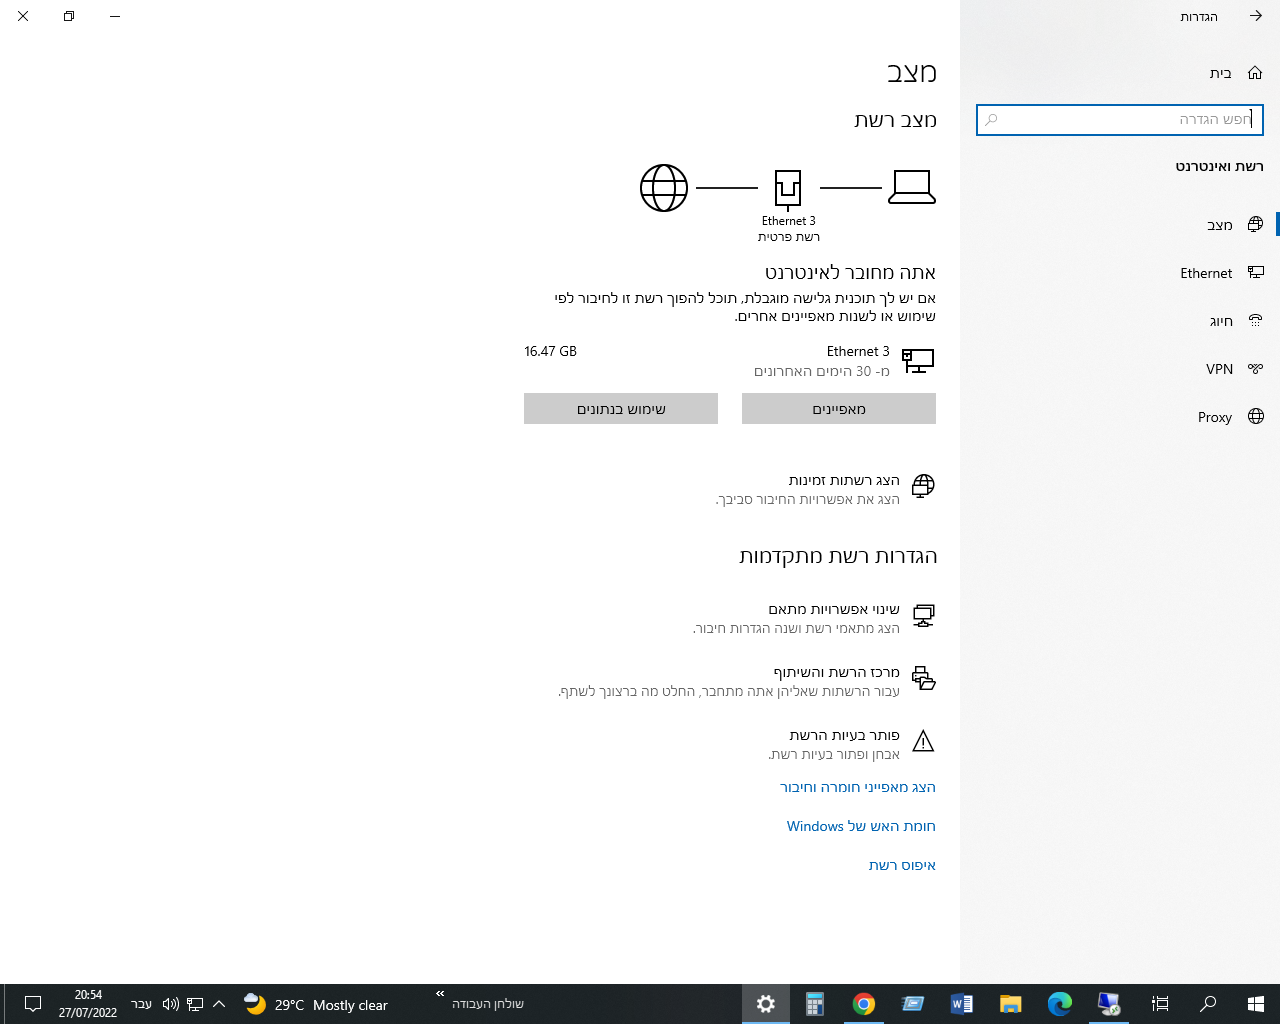Click the laptop icon in network diagram
This screenshot has width=1280, height=1024.
pos(912,187)
